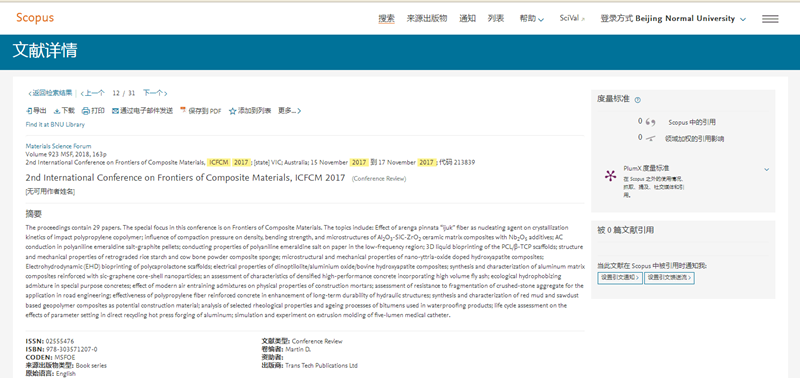
Task: Click the print (打印) icon
Action: 86,111
